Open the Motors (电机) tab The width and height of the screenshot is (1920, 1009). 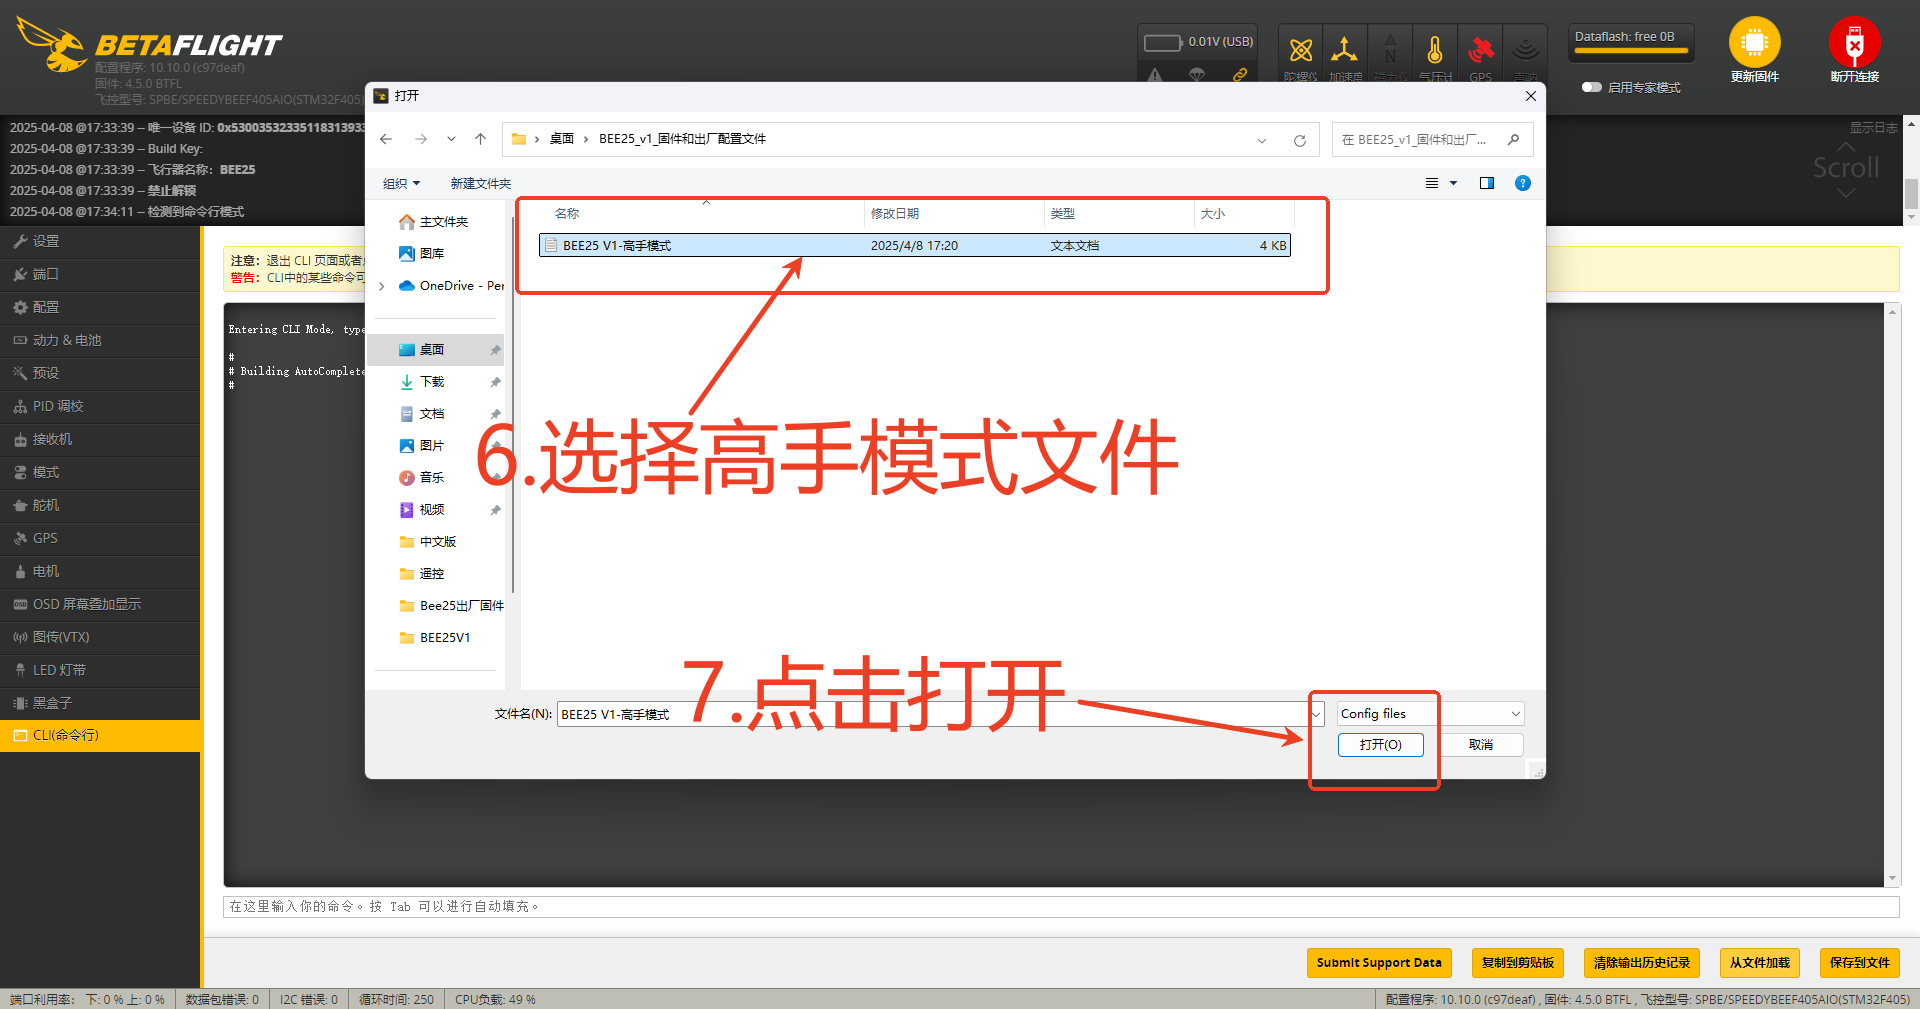click(100, 571)
